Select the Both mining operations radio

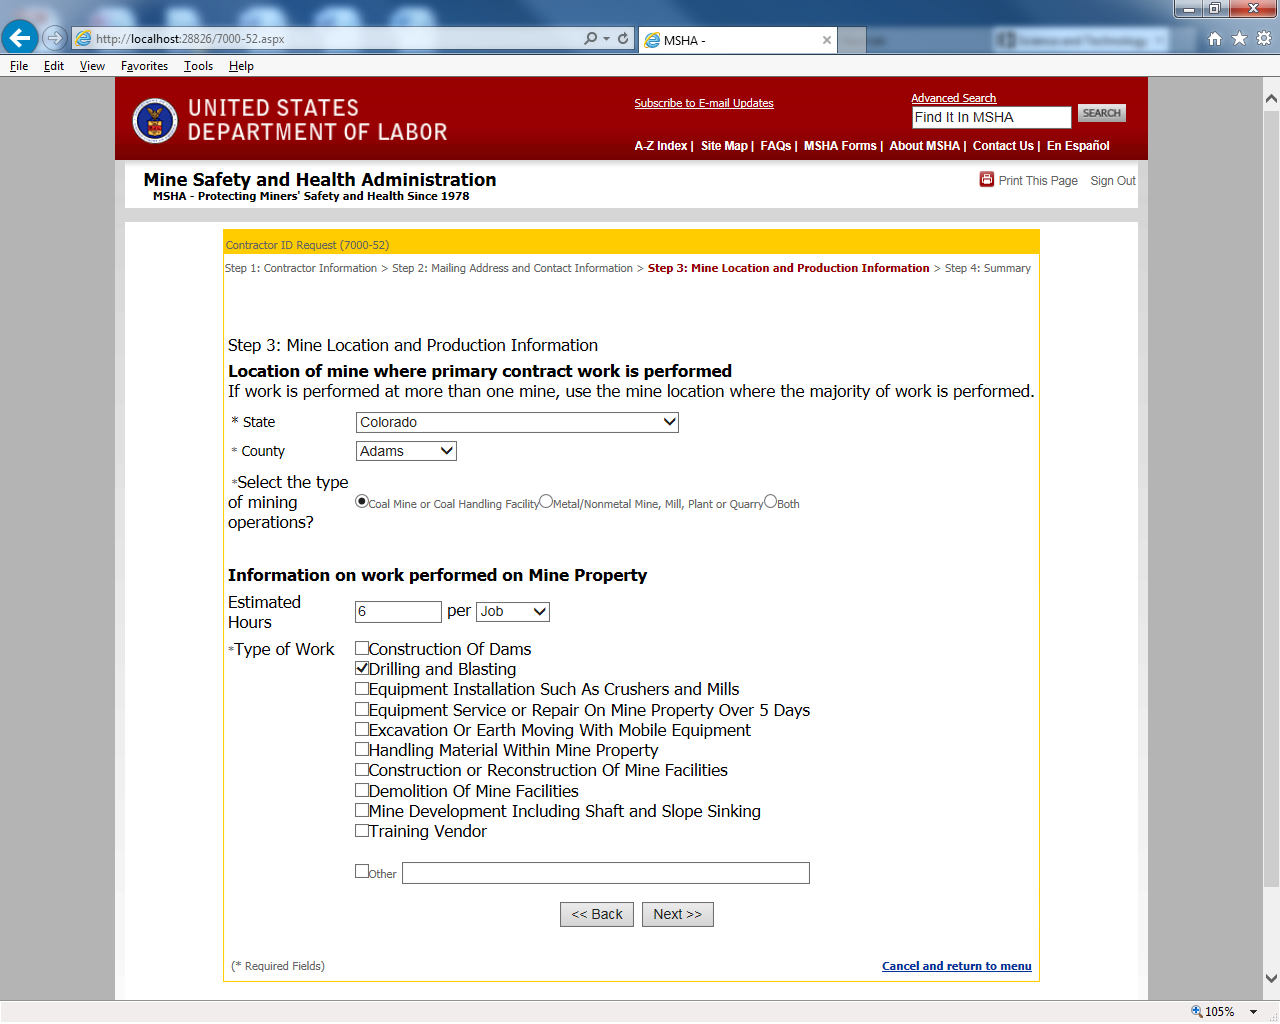(770, 501)
